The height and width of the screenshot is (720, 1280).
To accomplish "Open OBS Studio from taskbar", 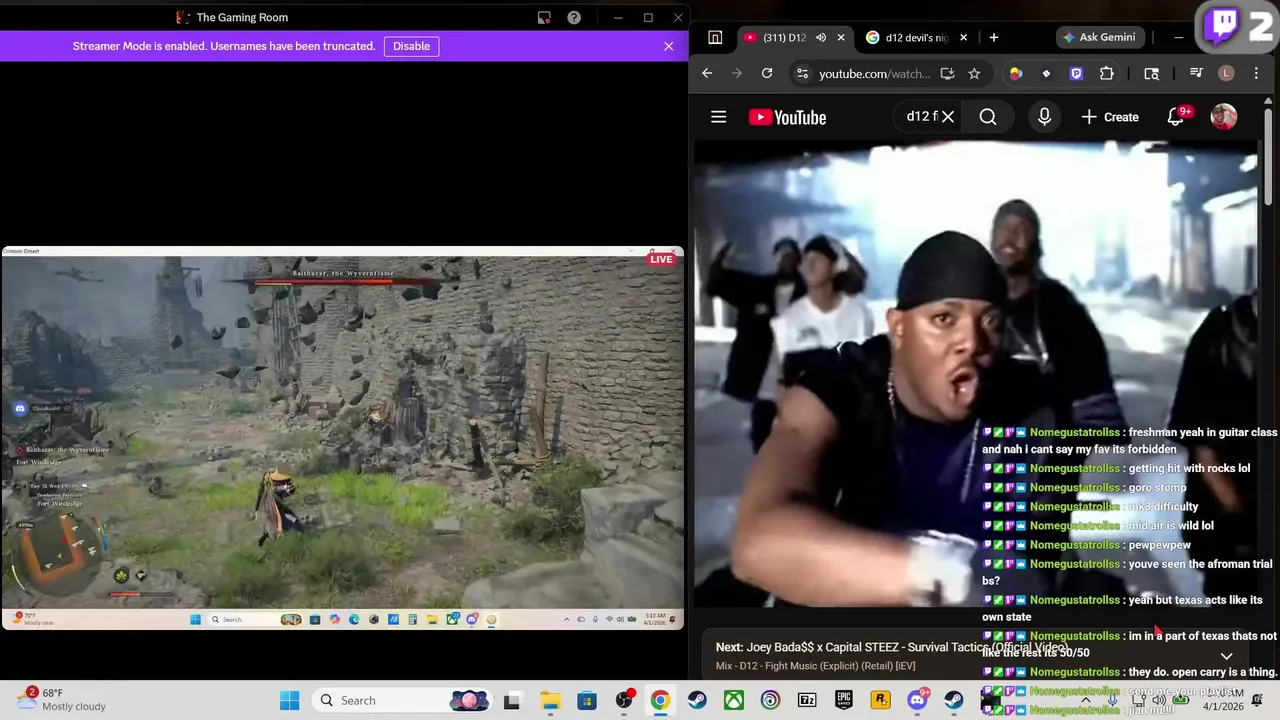I will click(624, 700).
